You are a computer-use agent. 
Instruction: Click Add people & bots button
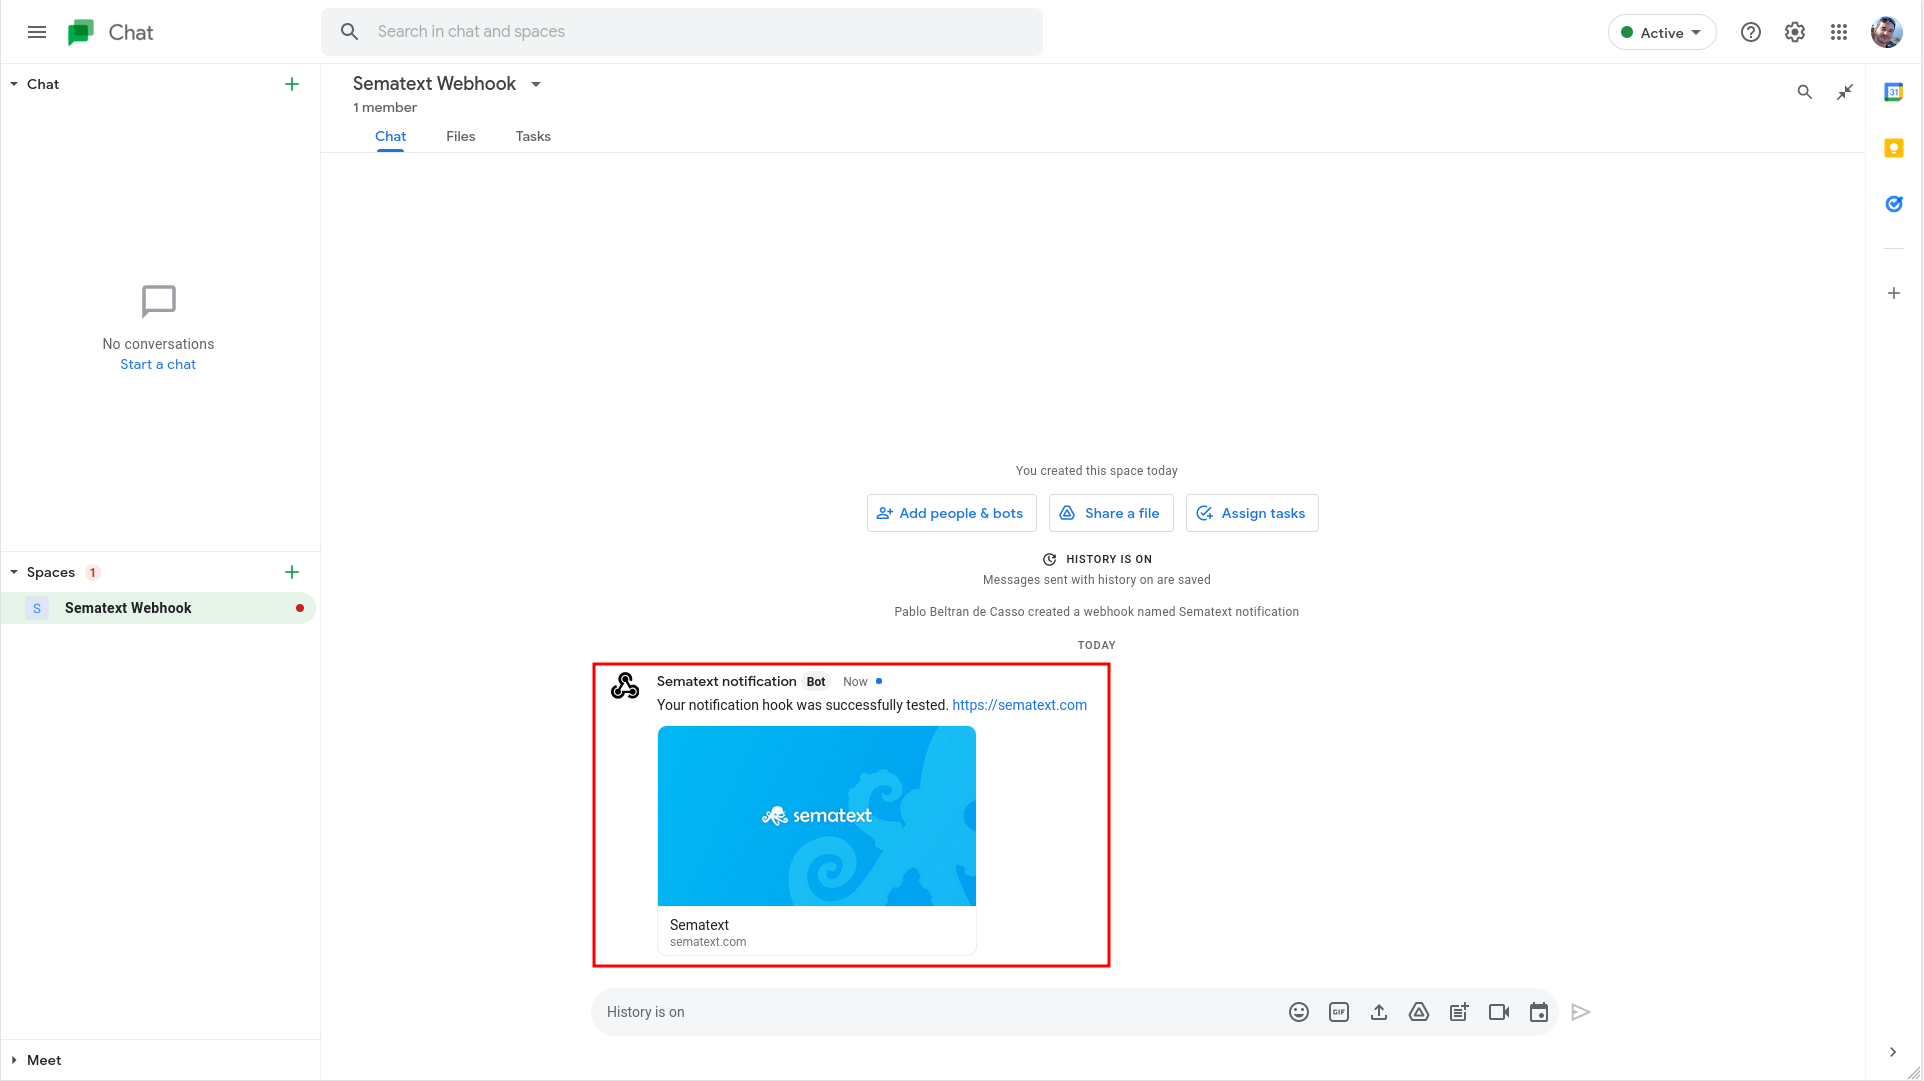951,513
